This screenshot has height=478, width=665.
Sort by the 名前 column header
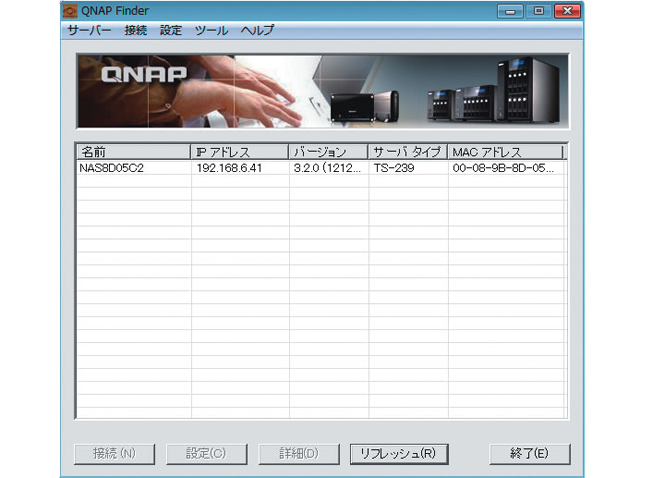(134, 152)
